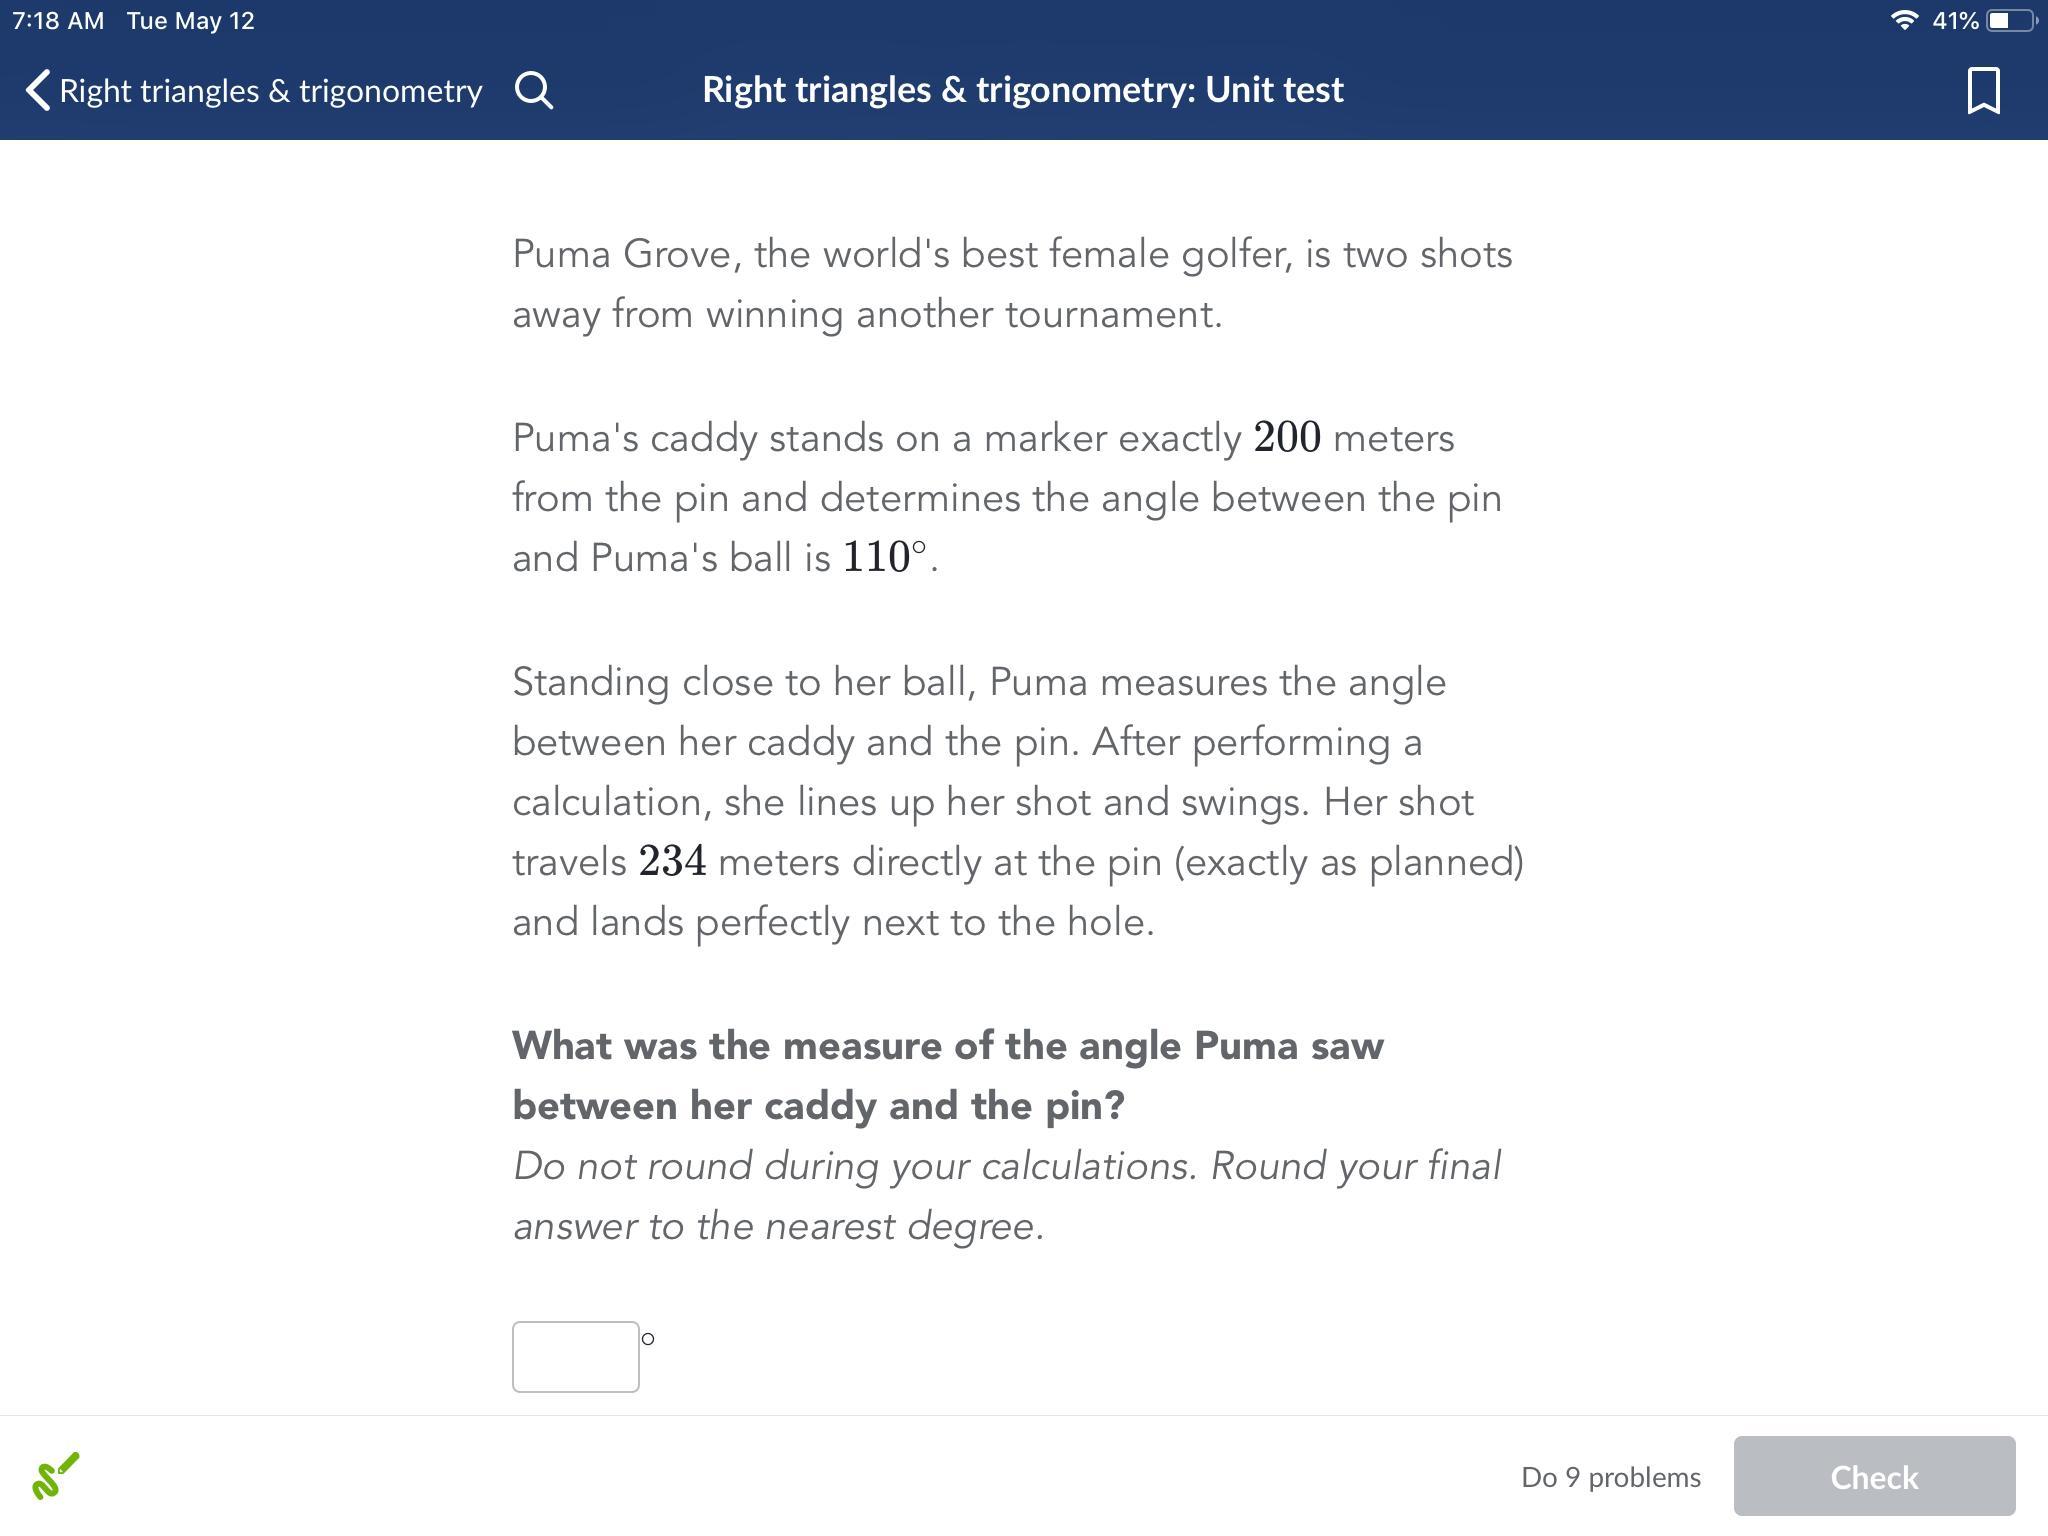Viewport: 2048px width, 1536px height.
Task: Tap the Tue May 12 date
Action: tap(190, 20)
